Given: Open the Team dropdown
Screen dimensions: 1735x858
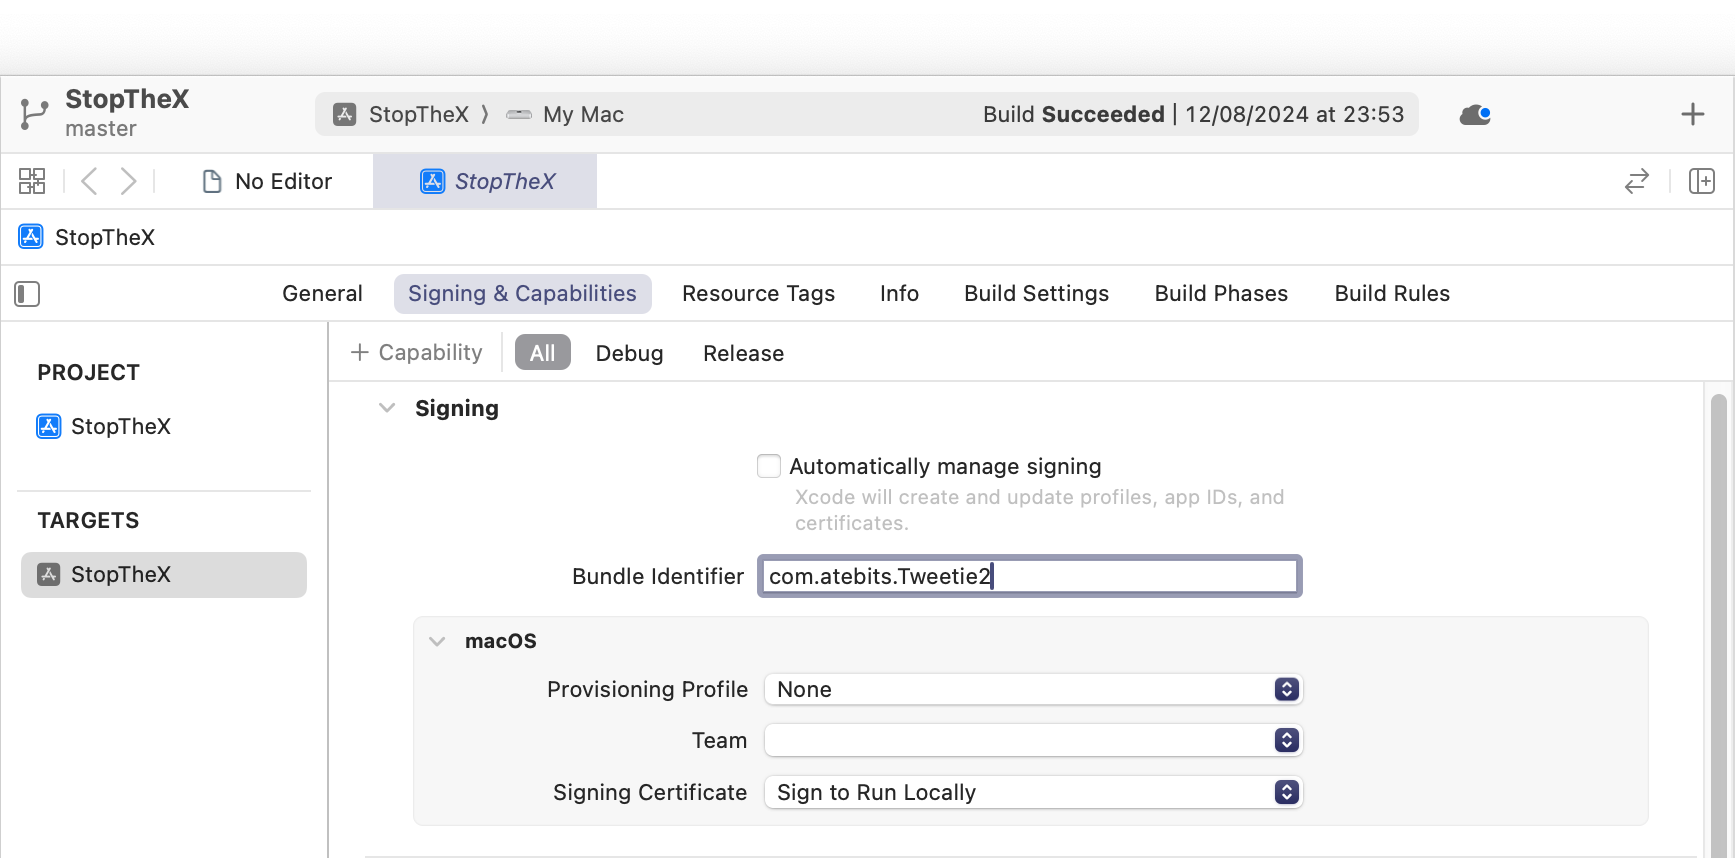Looking at the screenshot, I should pos(1033,740).
